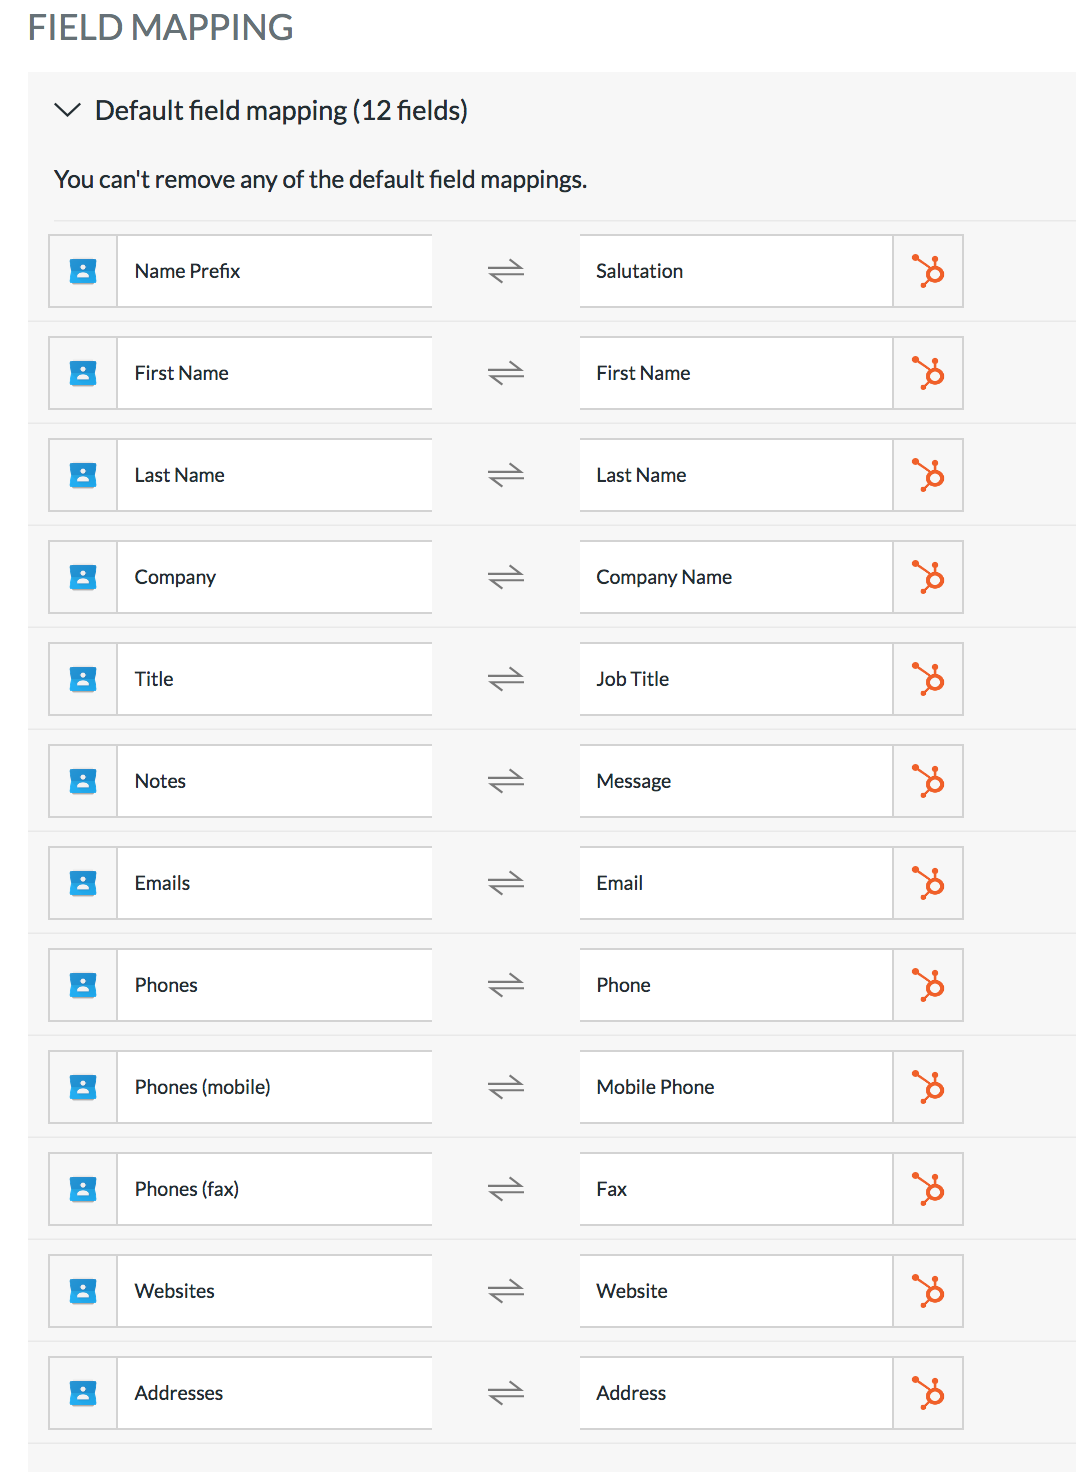Select the HubSpot icon beside Mobile Phone
This screenshot has width=1076, height=1472.
pos(928,1087)
